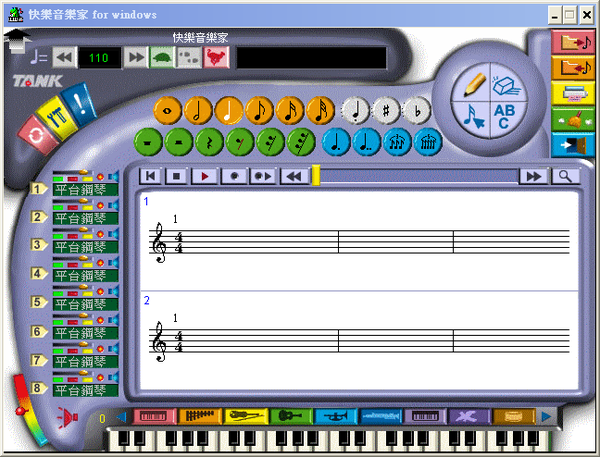This screenshot has width=600, height=457.
Task: Choose the red piano instrument category
Action: pyautogui.click(x=155, y=416)
